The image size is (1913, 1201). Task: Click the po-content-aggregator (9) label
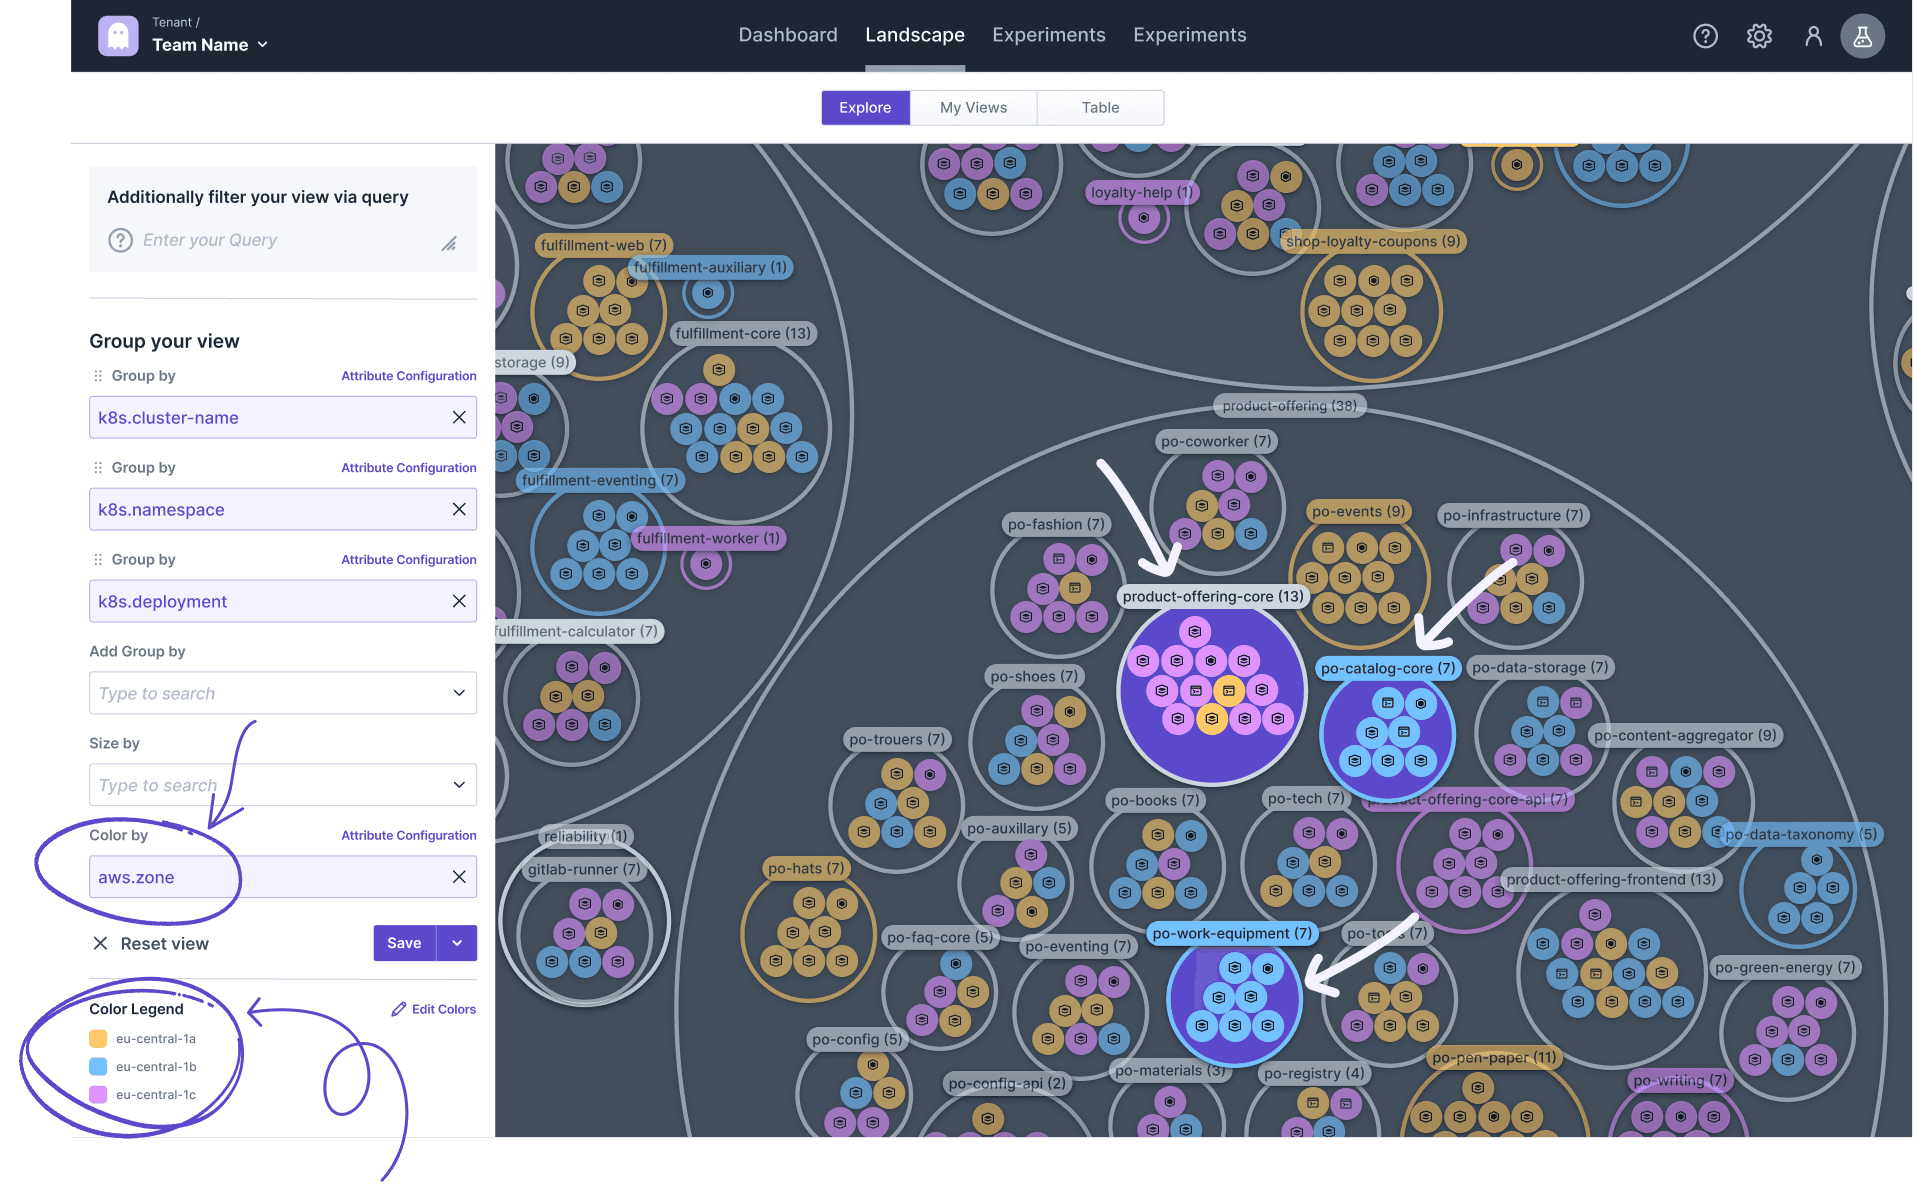tap(1685, 735)
